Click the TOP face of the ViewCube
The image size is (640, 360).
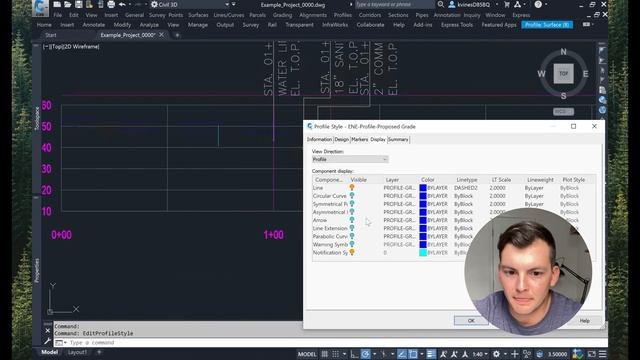(563, 74)
